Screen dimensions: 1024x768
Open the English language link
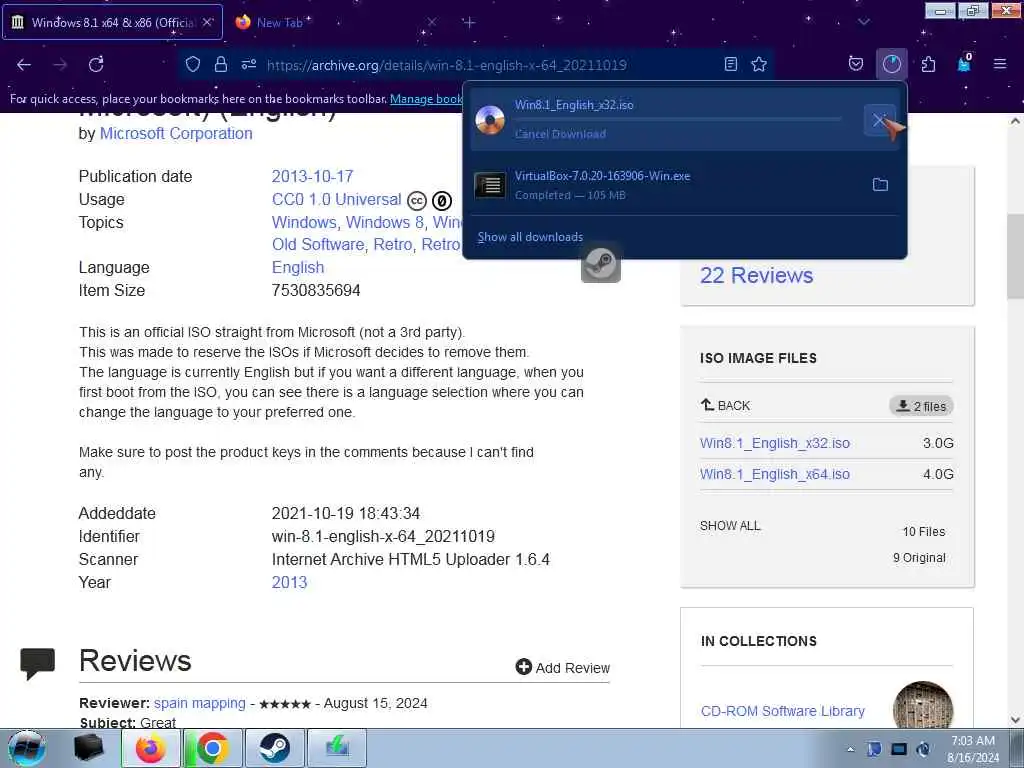298,267
